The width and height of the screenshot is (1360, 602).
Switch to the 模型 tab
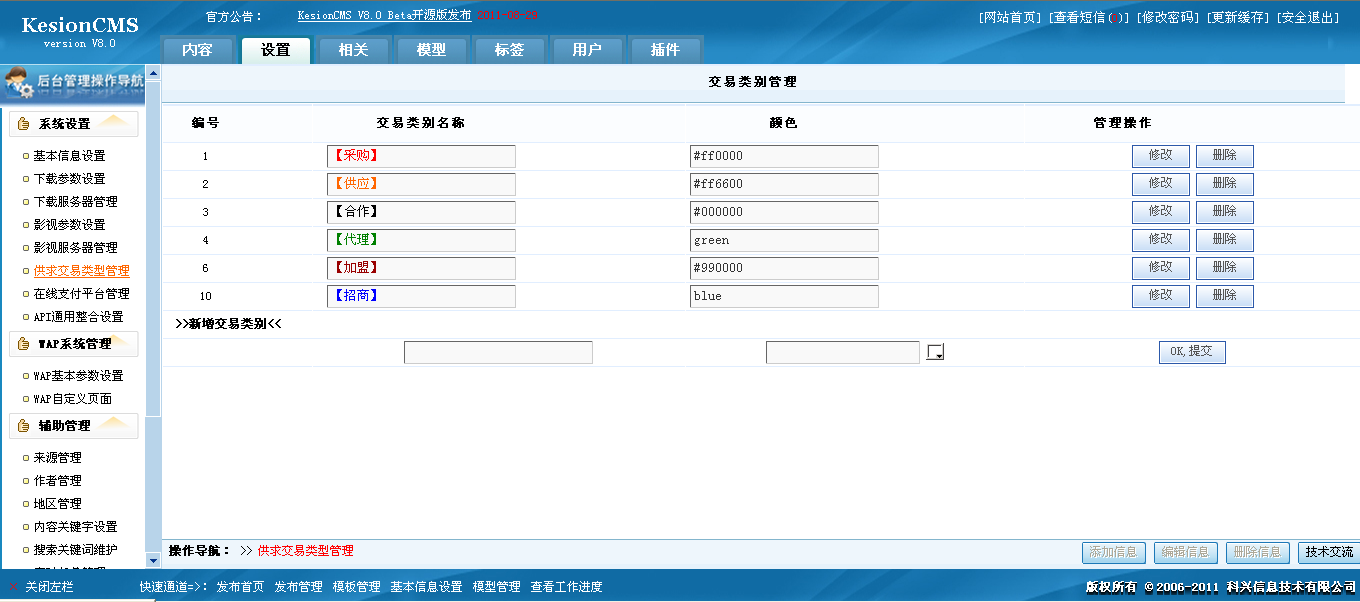431,50
